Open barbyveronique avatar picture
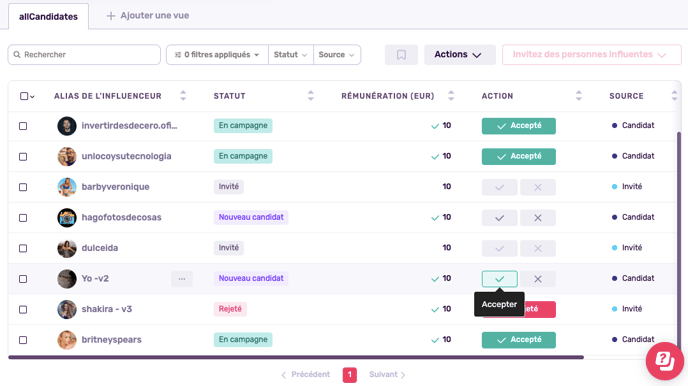688x386 pixels. point(67,187)
